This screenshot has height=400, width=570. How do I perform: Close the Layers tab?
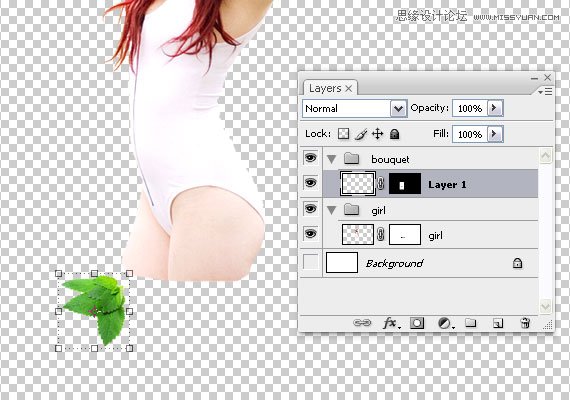click(348, 88)
